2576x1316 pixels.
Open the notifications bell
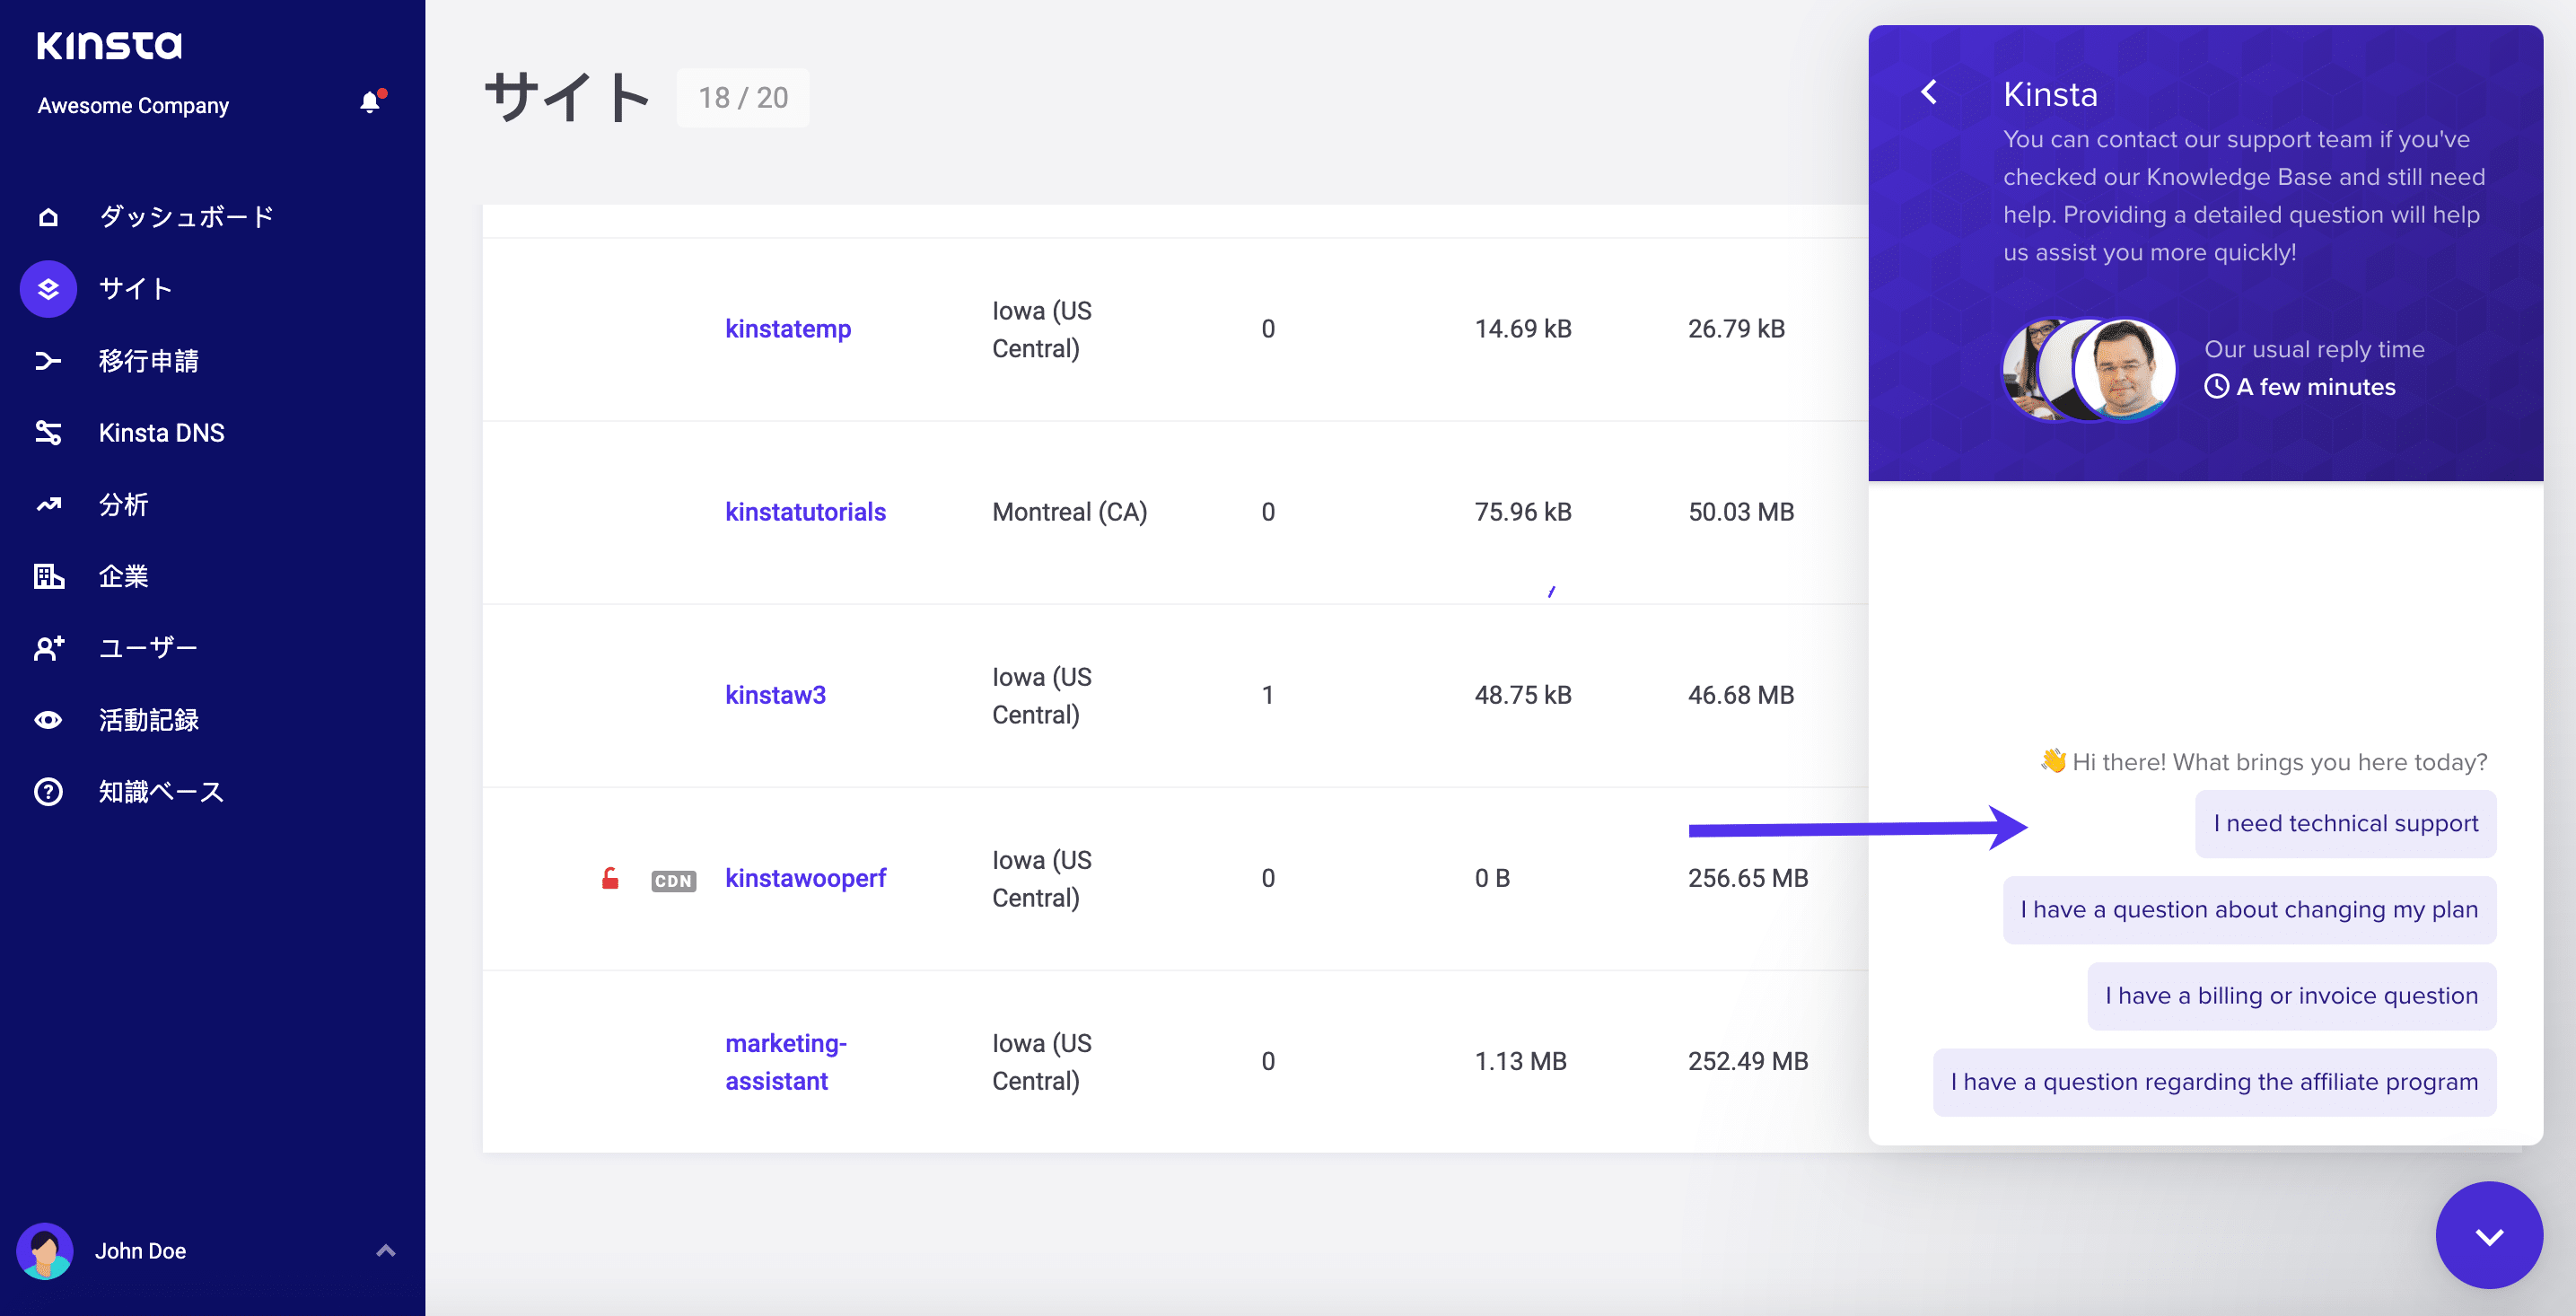(371, 102)
